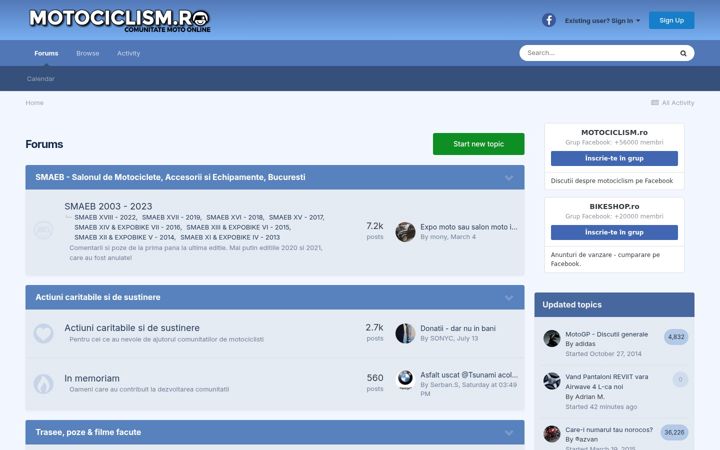The image size is (720, 450).
Task: Open avatar beside Care-i numarul tau norocos
Action: [x=551, y=434]
